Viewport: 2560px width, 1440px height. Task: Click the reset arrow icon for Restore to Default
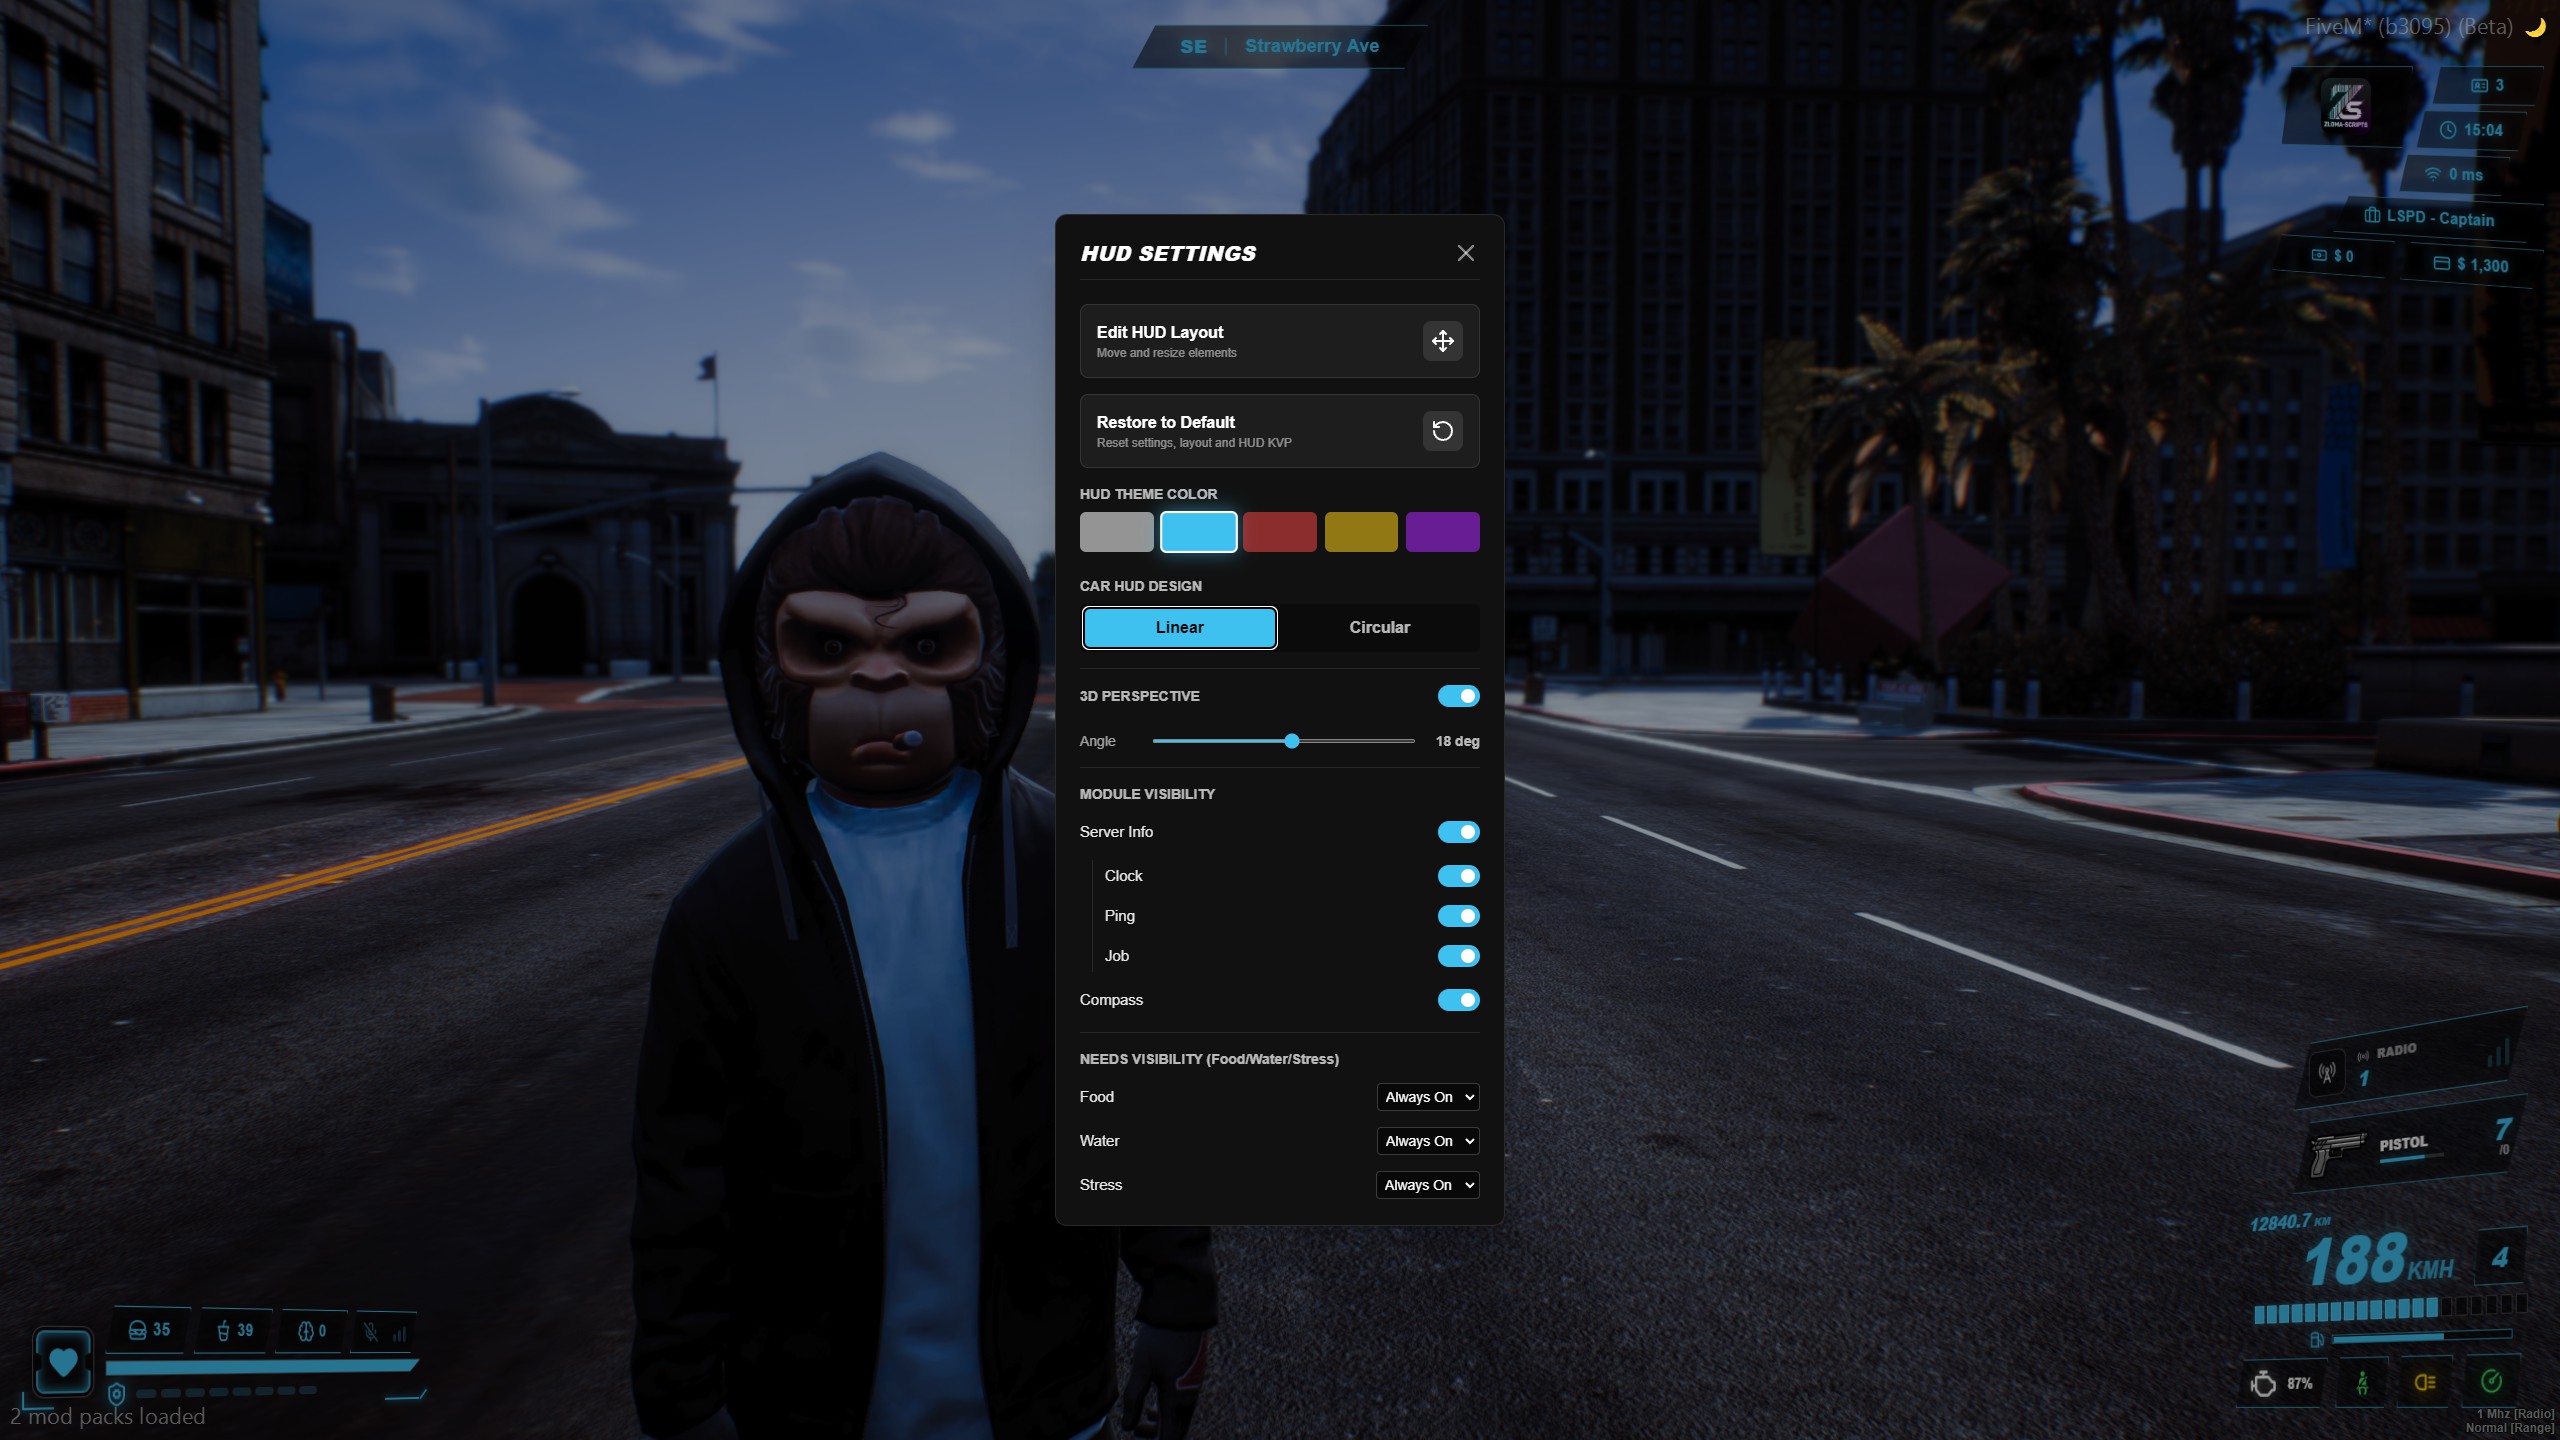pyautogui.click(x=1442, y=431)
